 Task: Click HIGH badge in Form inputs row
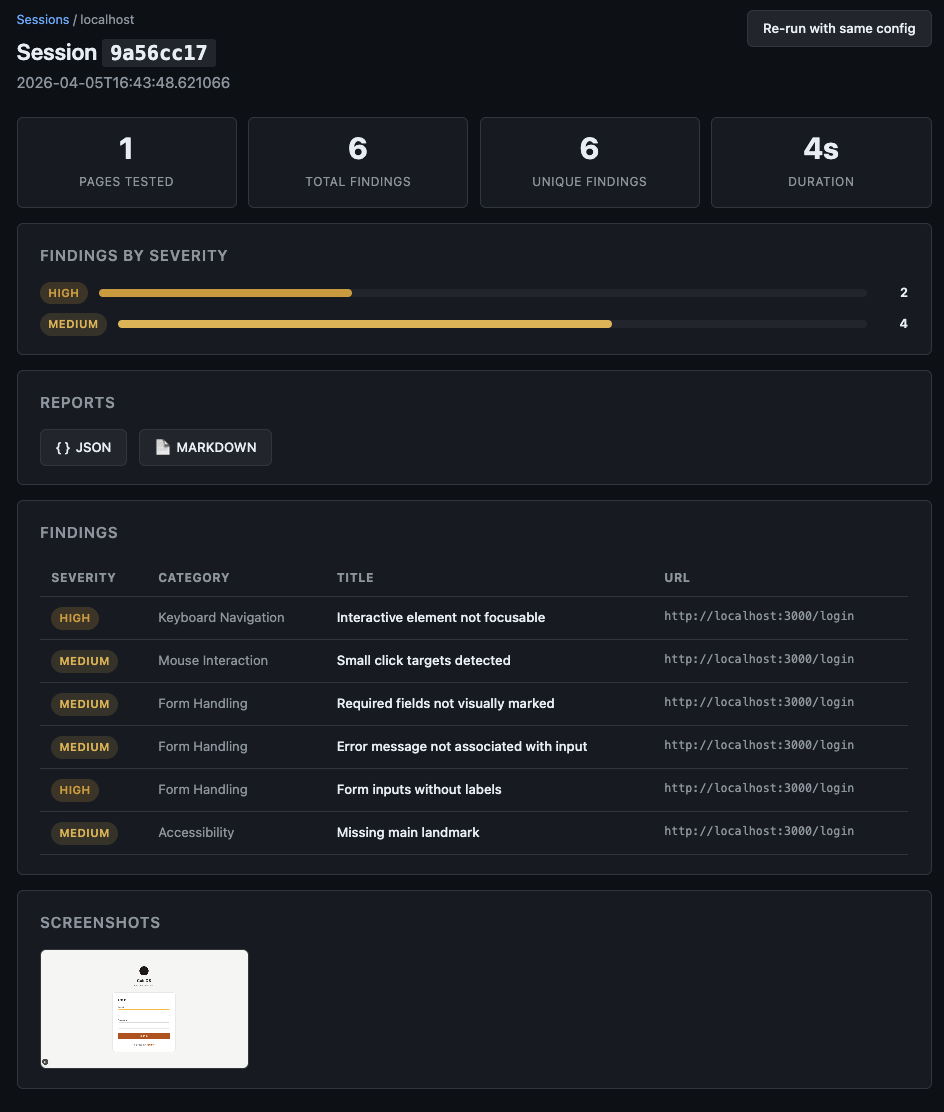[x=74, y=790]
